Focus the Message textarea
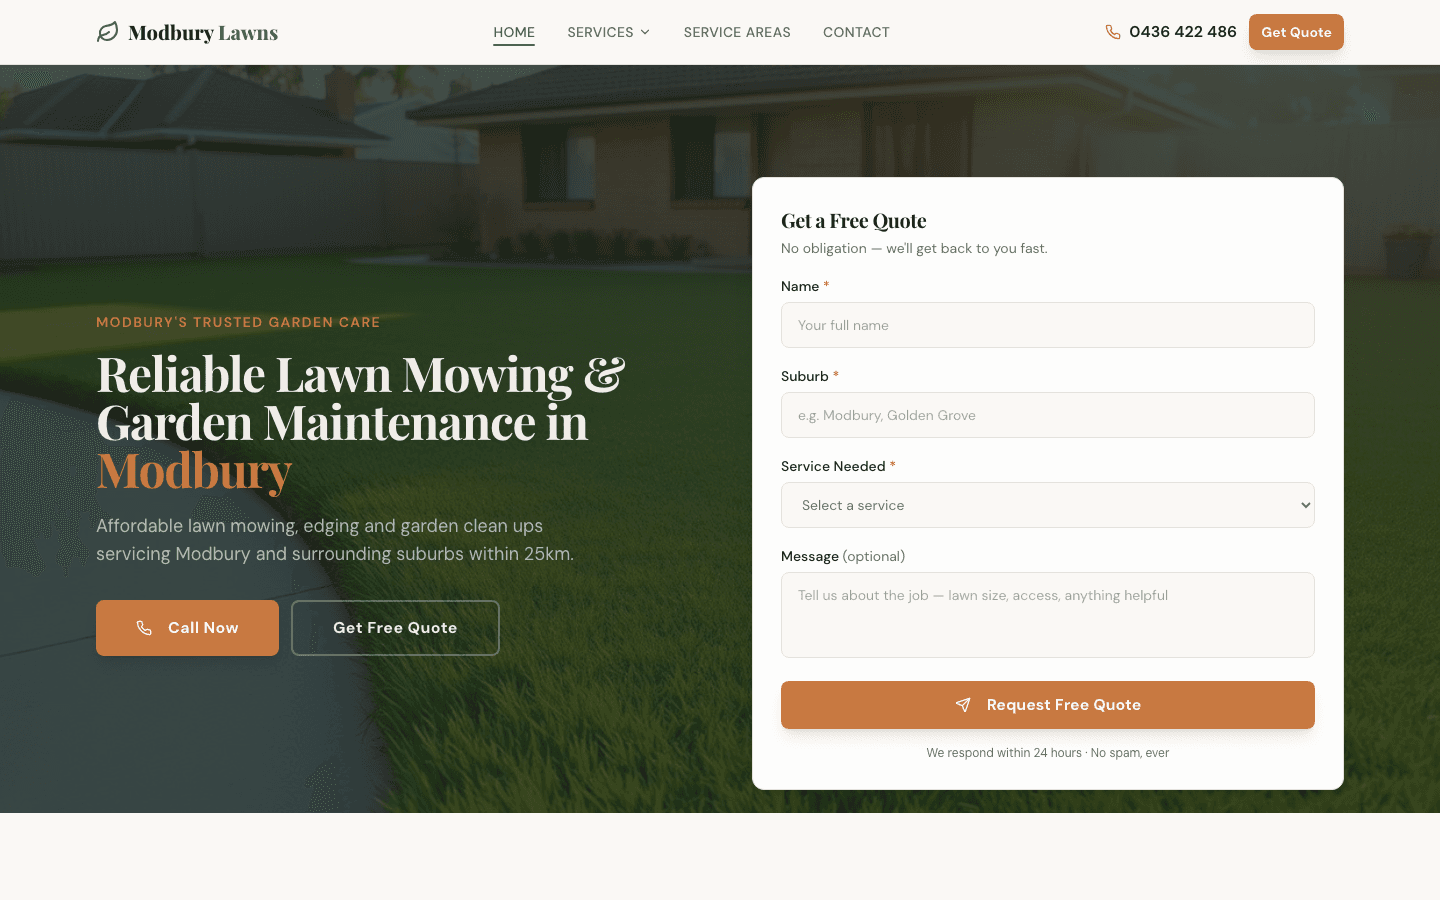Screen dimensions: 1440x900 coord(1047,615)
